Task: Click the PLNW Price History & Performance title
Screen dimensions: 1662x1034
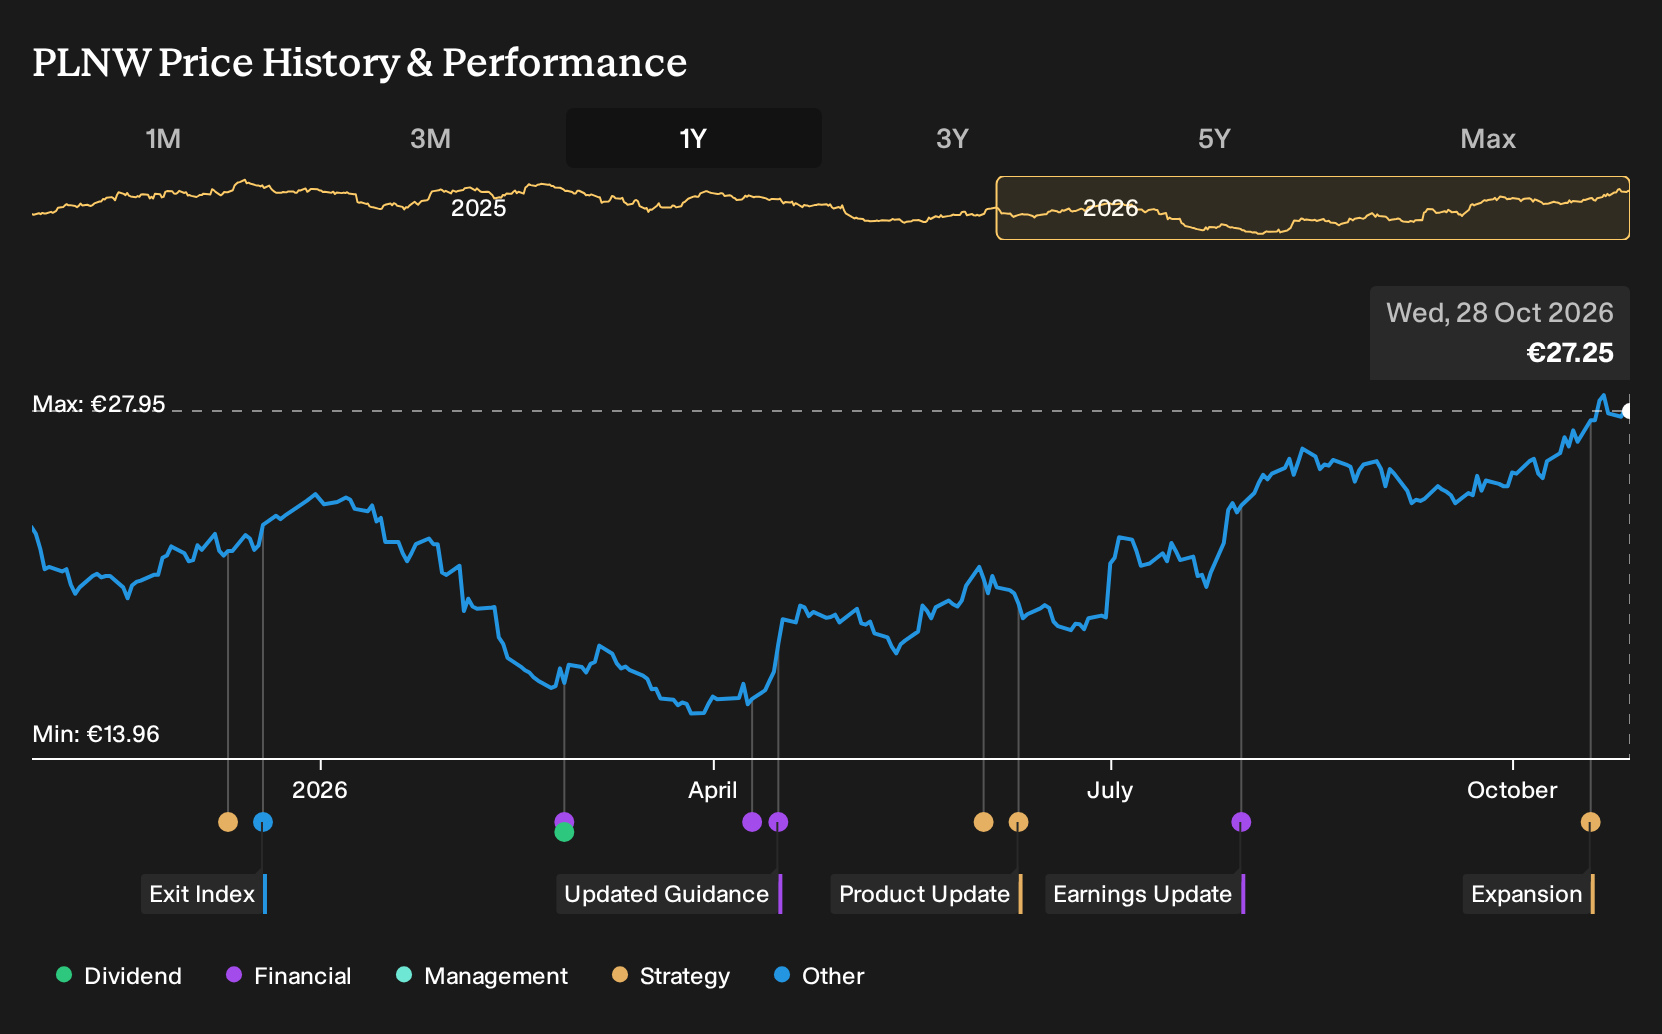Action: click(360, 62)
